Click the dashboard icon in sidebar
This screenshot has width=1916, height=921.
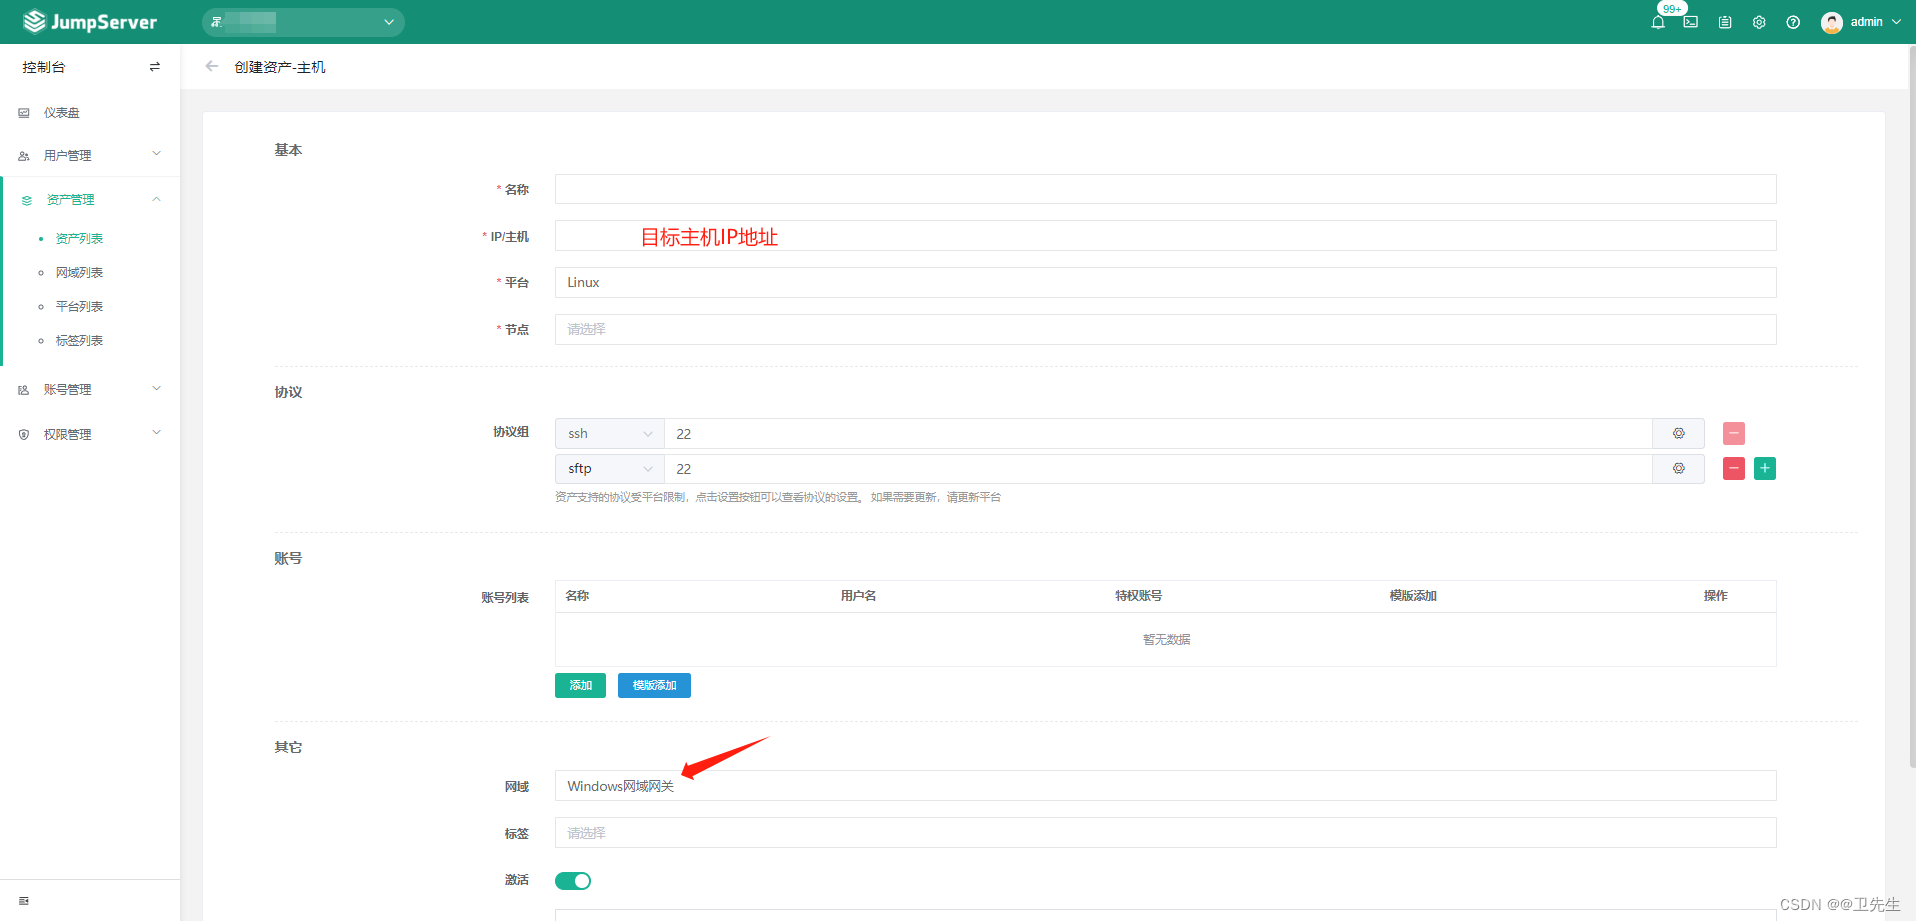(x=24, y=113)
